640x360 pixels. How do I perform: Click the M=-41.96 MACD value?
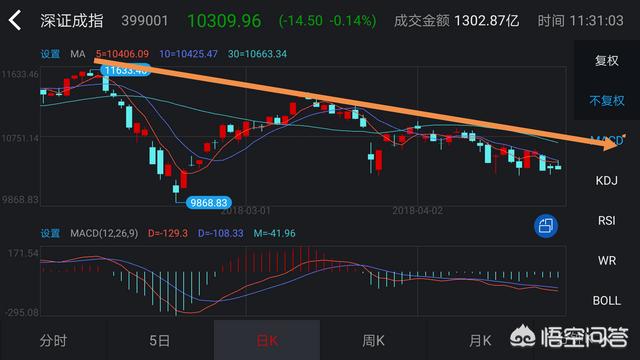point(274,233)
